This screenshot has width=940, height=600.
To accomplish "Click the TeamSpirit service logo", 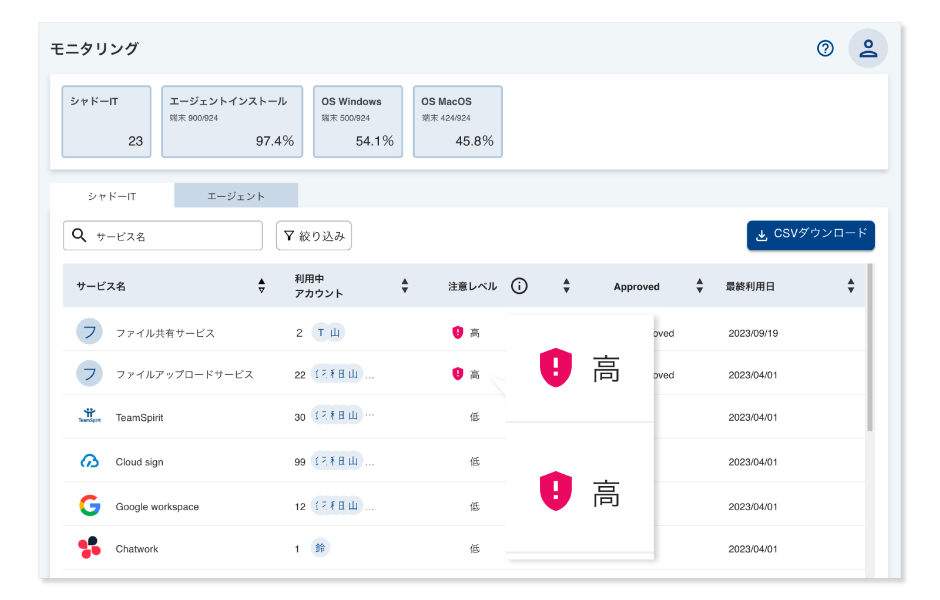I will pos(91,417).
